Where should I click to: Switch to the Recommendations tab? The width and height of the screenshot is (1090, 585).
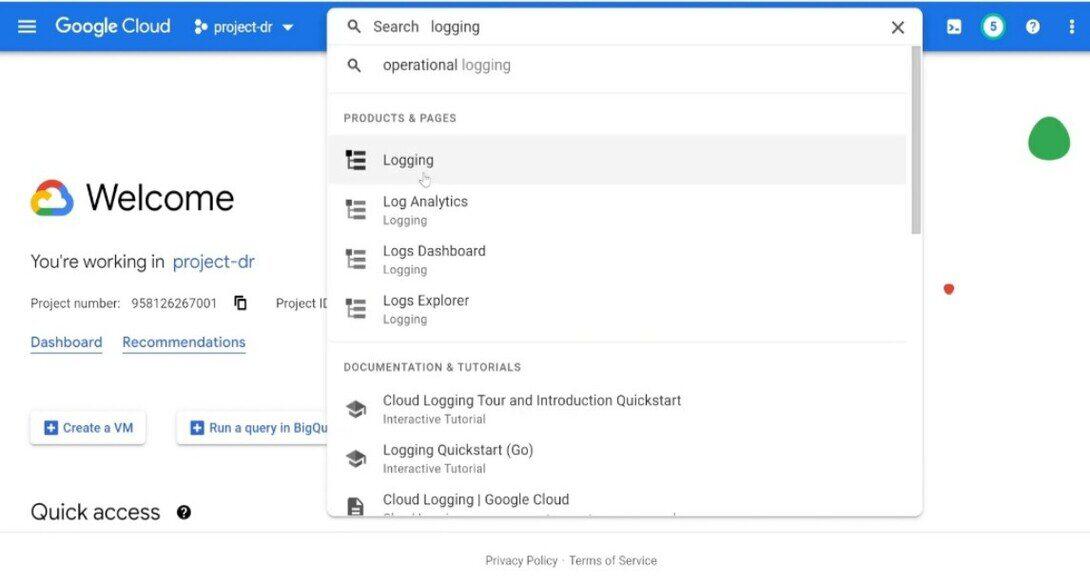184,342
